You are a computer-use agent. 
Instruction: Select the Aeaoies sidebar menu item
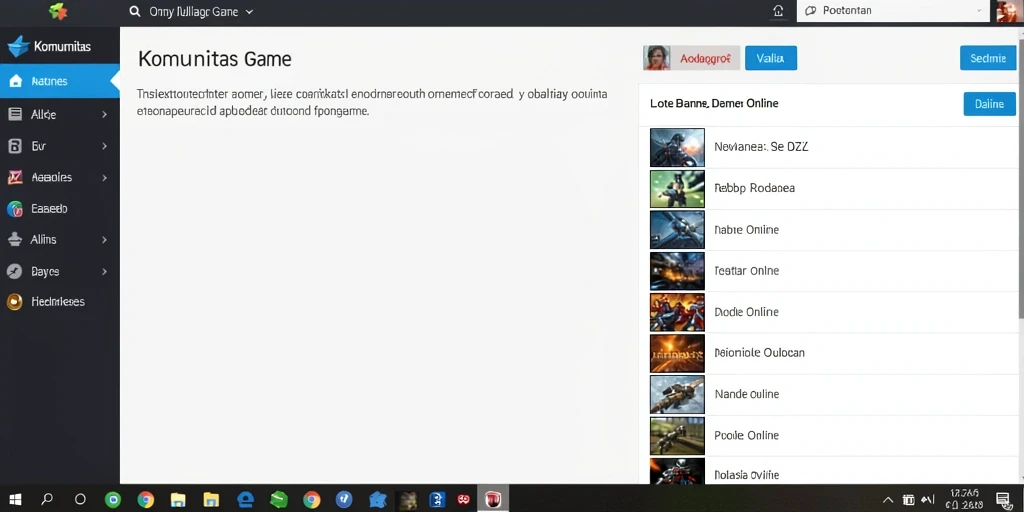tap(59, 177)
